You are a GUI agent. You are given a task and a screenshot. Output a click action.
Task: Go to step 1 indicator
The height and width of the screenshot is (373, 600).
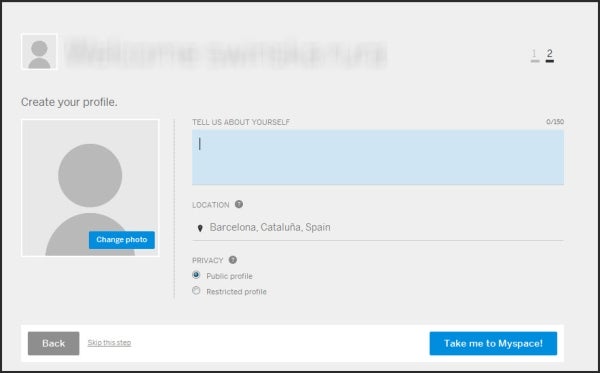click(x=535, y=55)
